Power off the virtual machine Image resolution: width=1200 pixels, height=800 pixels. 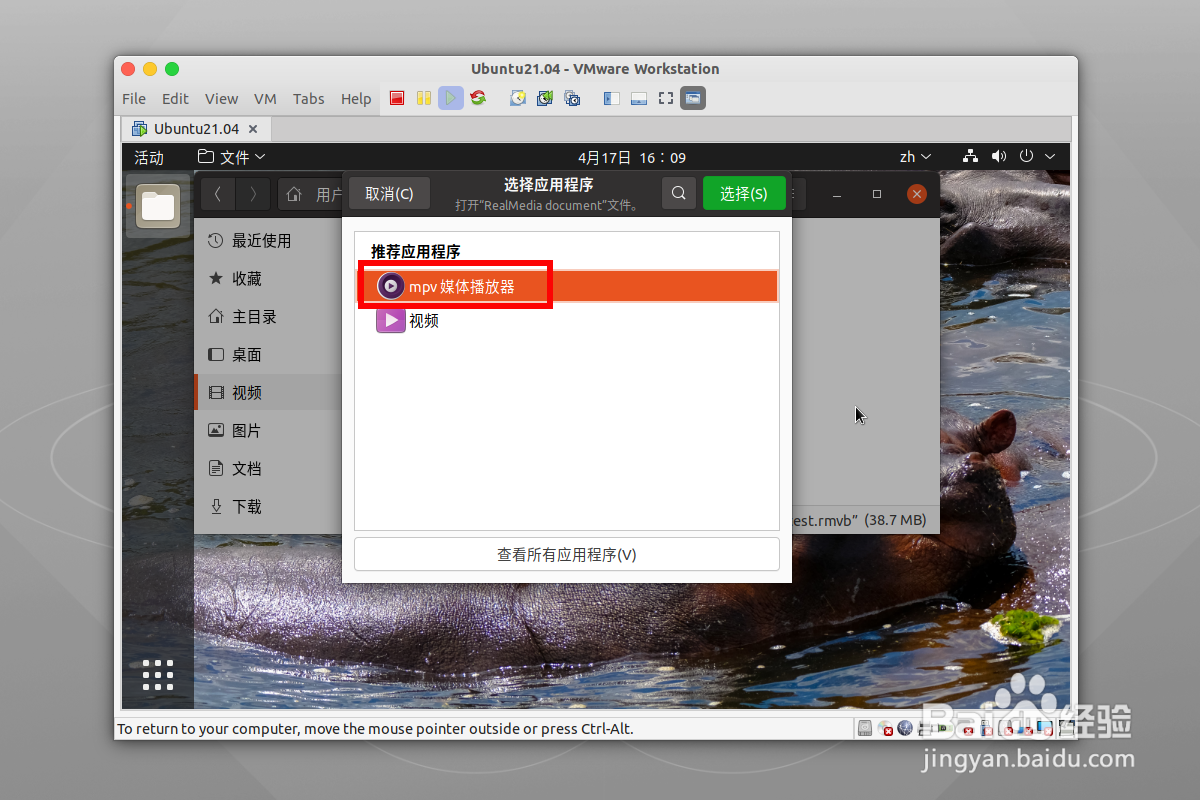click(x=396, y=98)
